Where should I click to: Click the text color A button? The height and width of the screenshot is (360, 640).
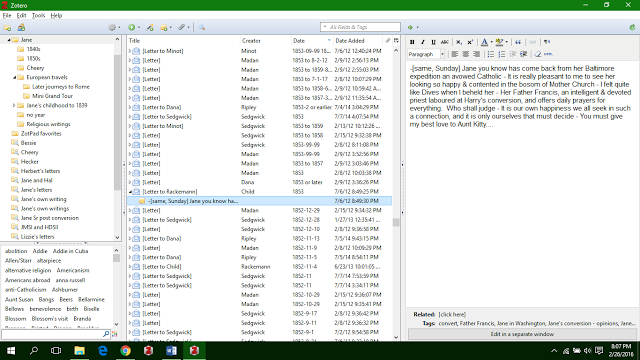point(484,42)
